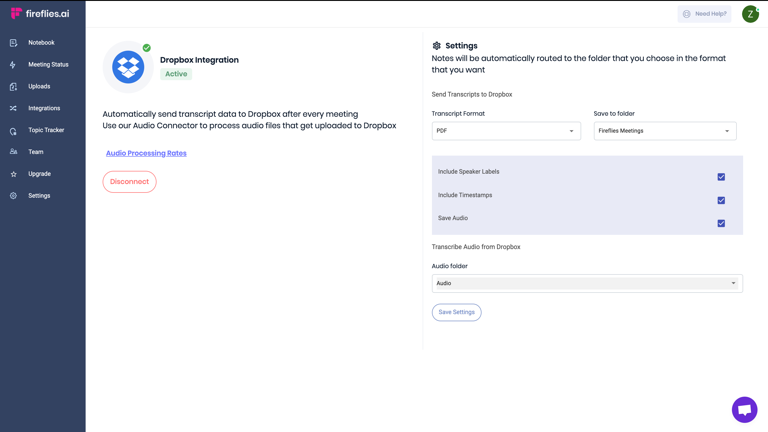
Task: Click the Topic Tracker icon
Action: pos(13,130)
